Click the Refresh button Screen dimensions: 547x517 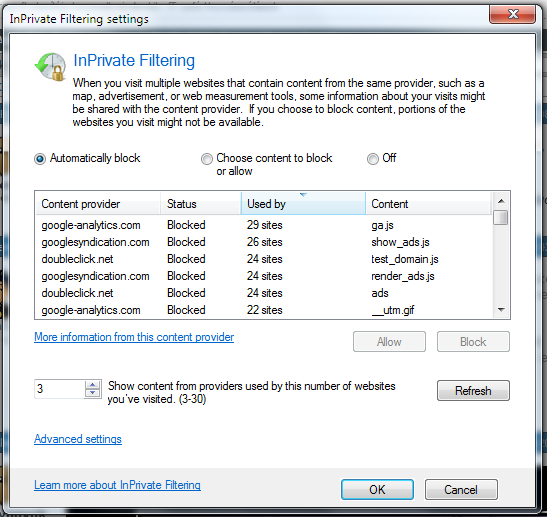point(473,390)
